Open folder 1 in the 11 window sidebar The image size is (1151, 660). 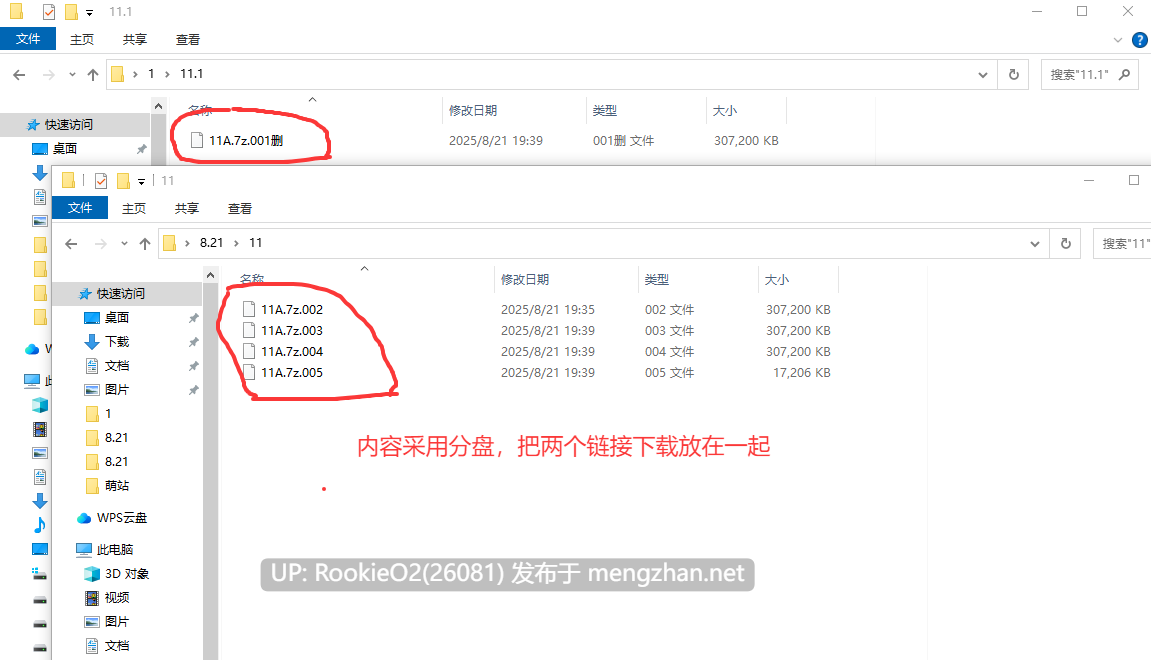point(108,413)
